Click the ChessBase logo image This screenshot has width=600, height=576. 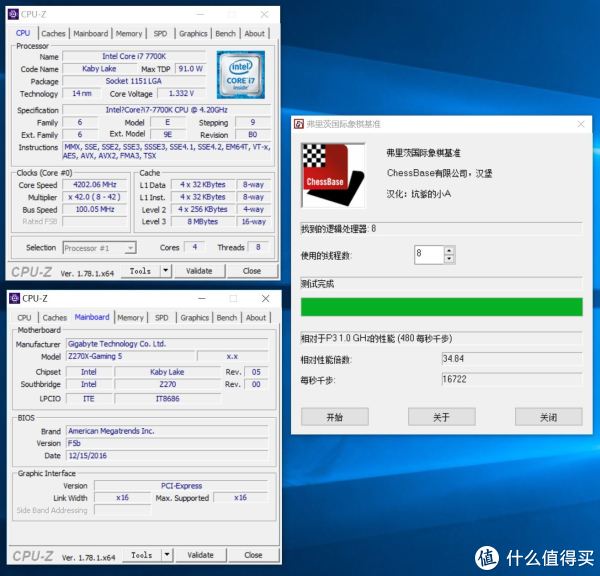[x=333, y=175]
